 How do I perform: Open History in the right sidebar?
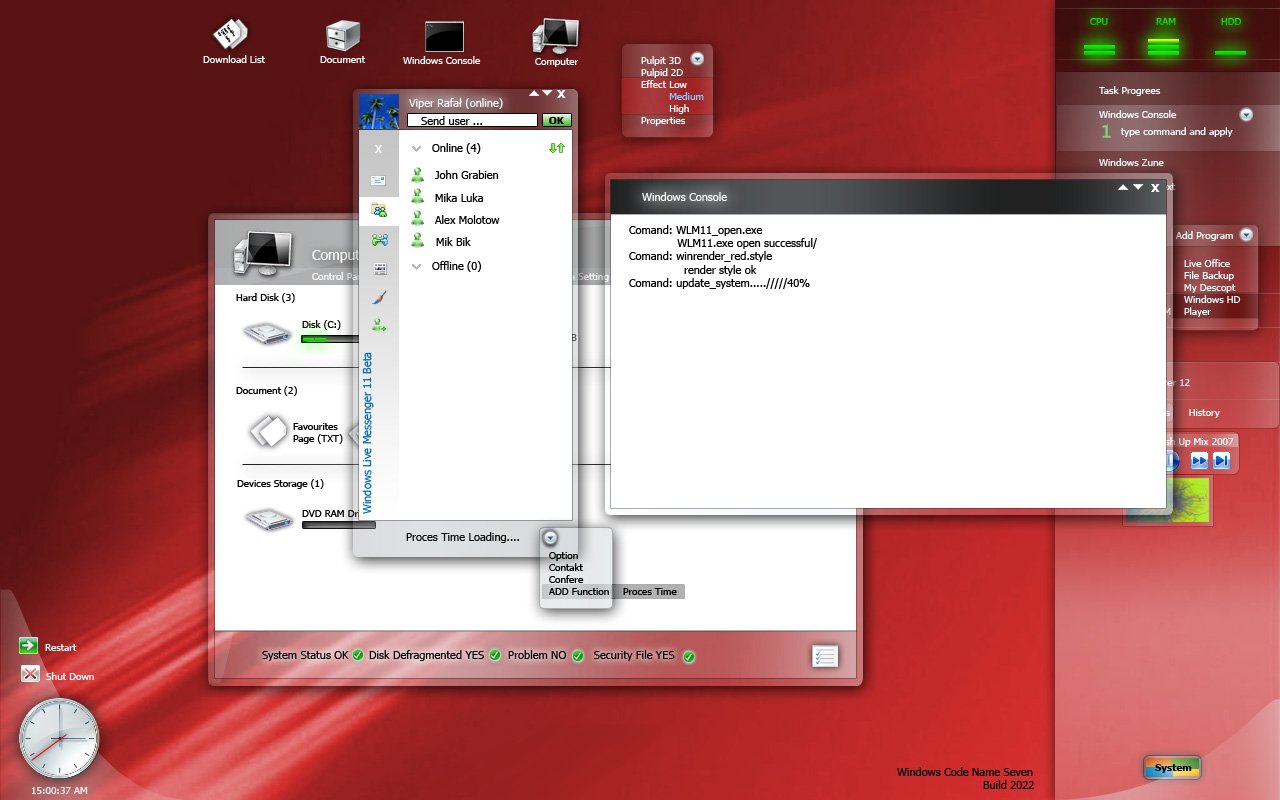[1204, 413]
